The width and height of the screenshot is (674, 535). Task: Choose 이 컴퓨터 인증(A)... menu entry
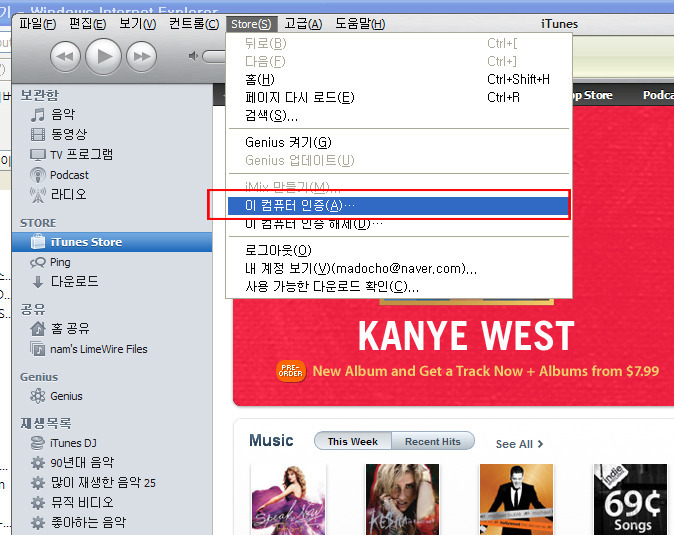pos(398,206)
